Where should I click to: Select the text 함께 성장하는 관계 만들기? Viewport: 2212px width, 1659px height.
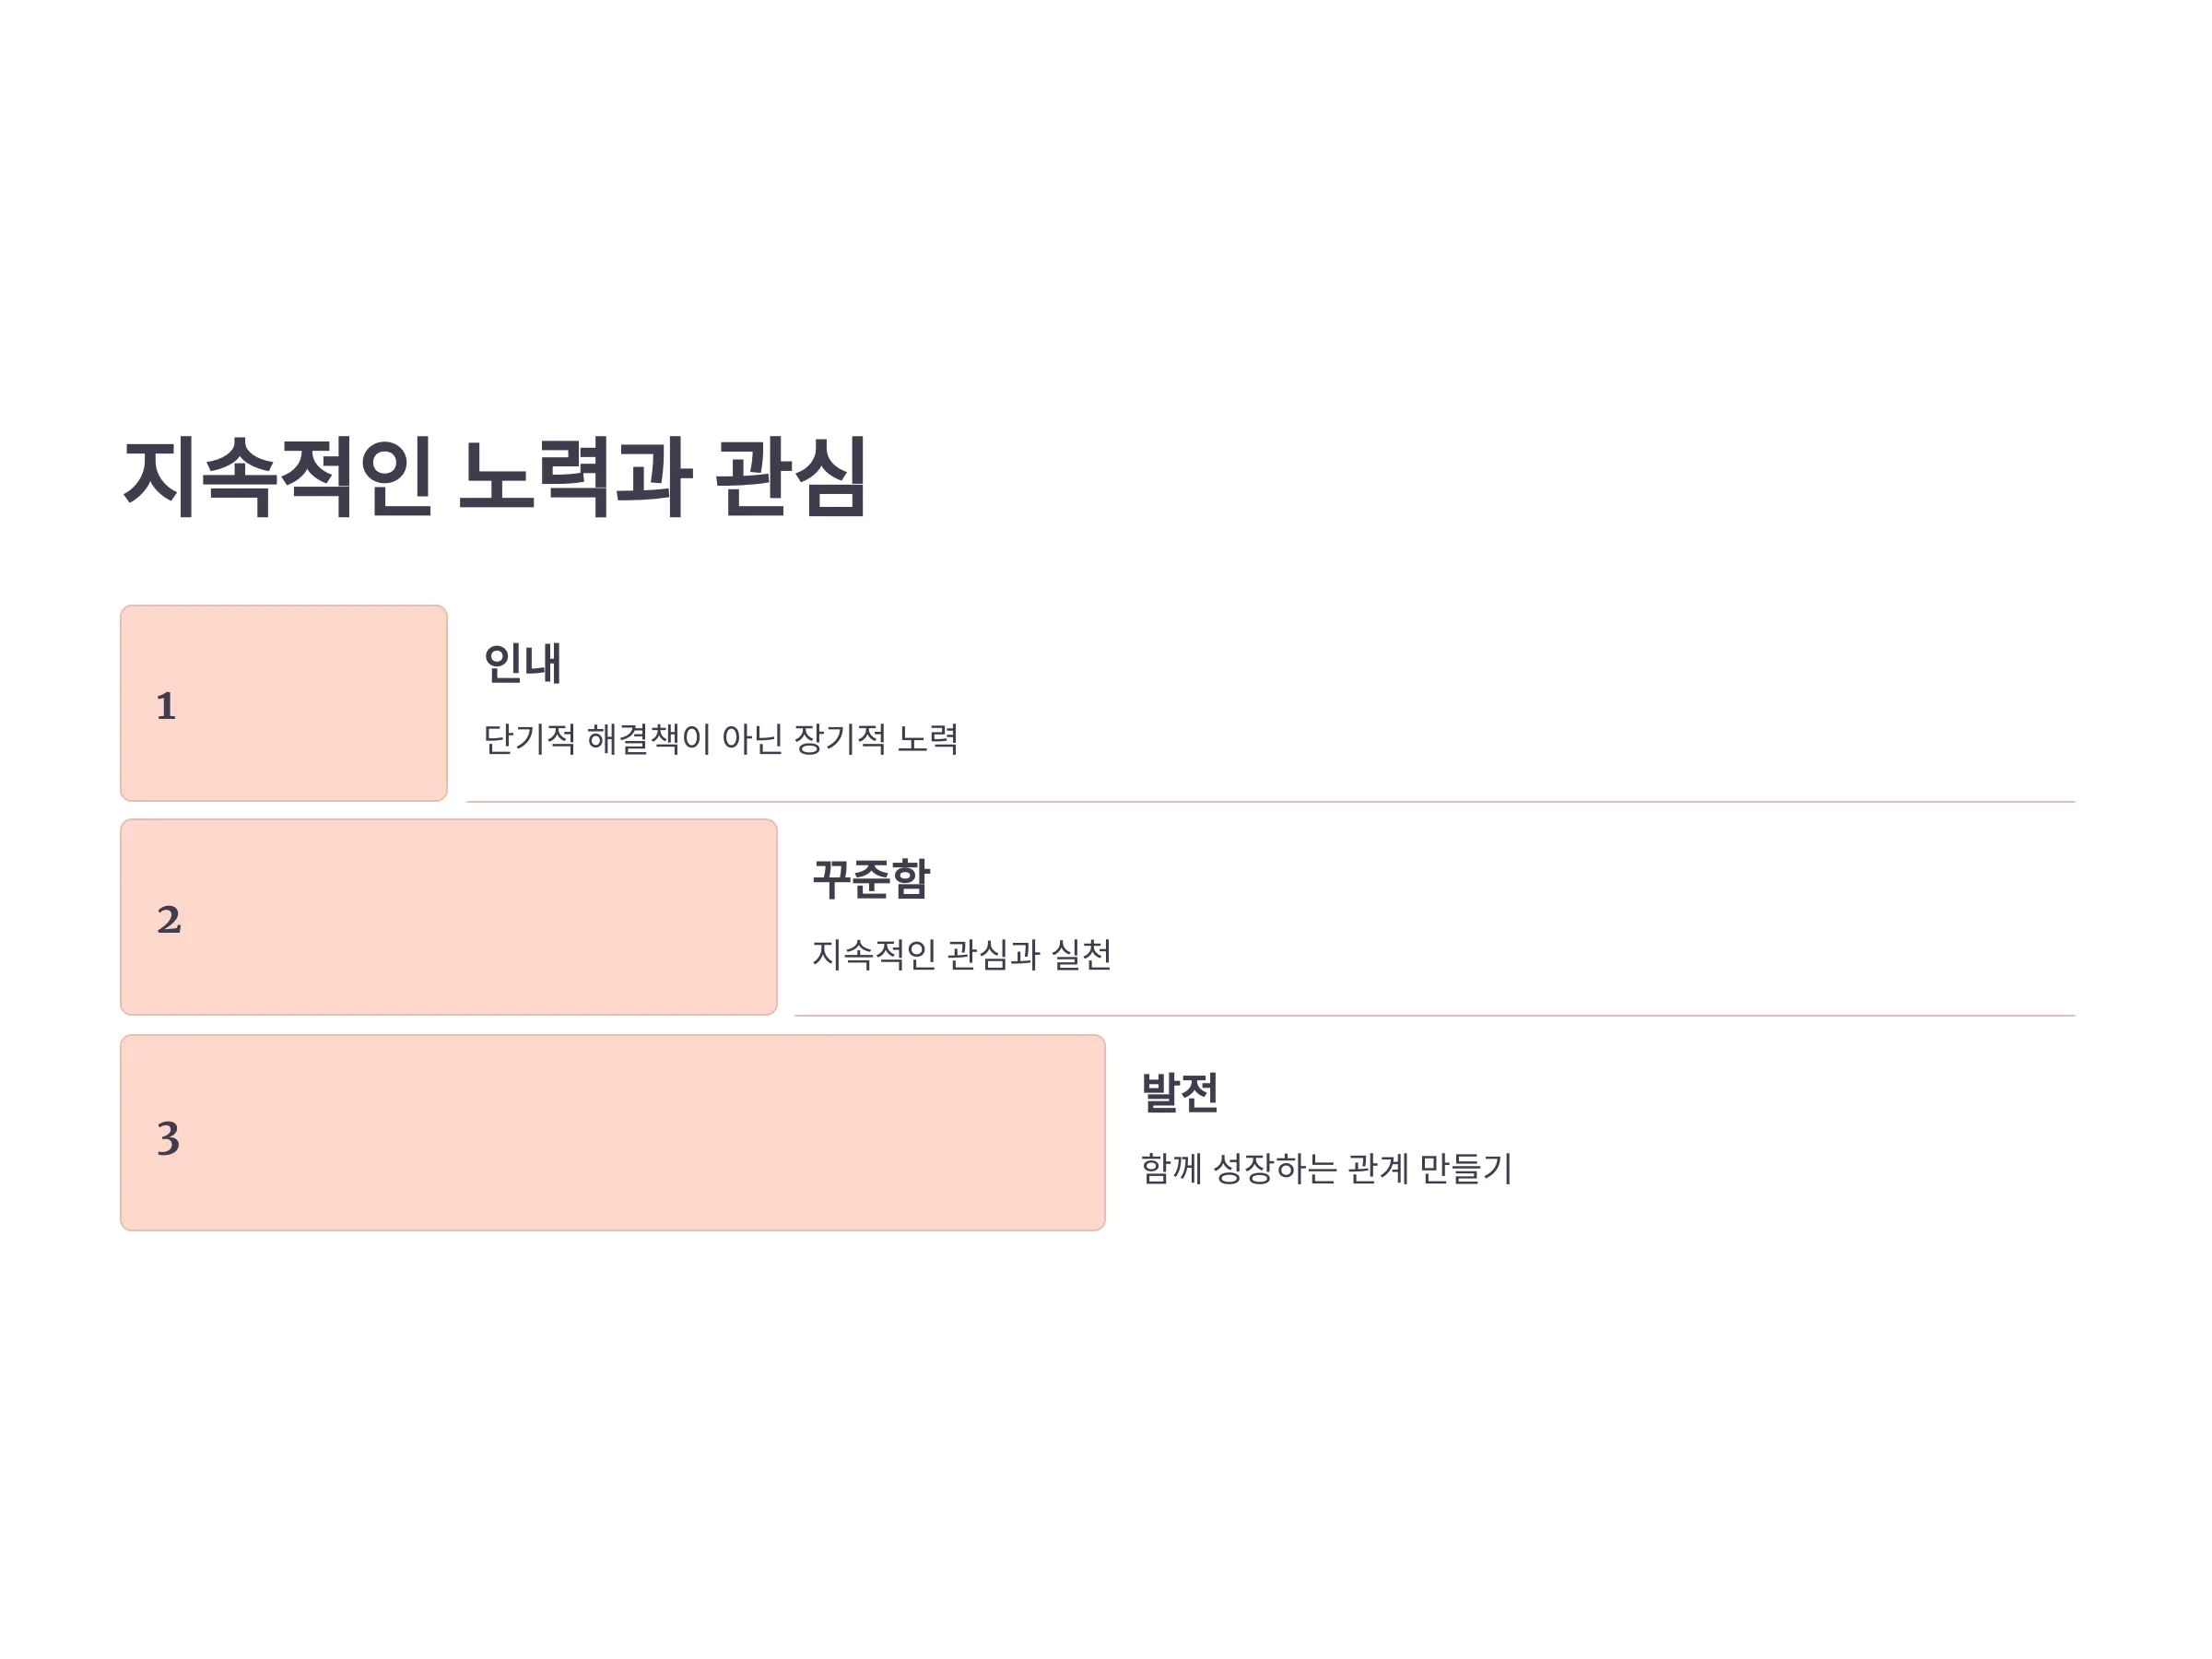pyautogui.click(x=1326, y=1168)
